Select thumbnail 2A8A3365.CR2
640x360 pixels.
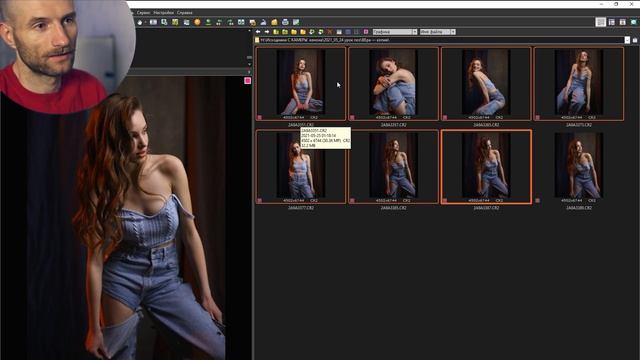tap(486, 83)
